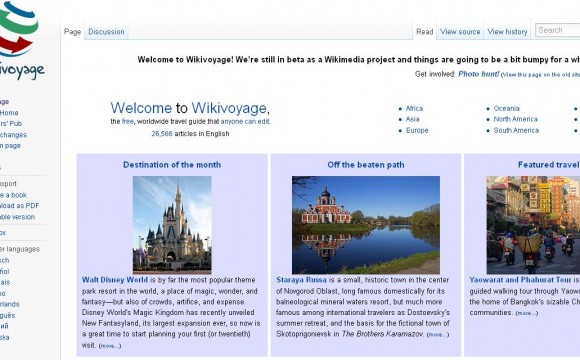Image resolution: width=580 pixels, height=360 pixels.
Task: Open the 'Off the beaten path' heading
Action: [366, 165]
